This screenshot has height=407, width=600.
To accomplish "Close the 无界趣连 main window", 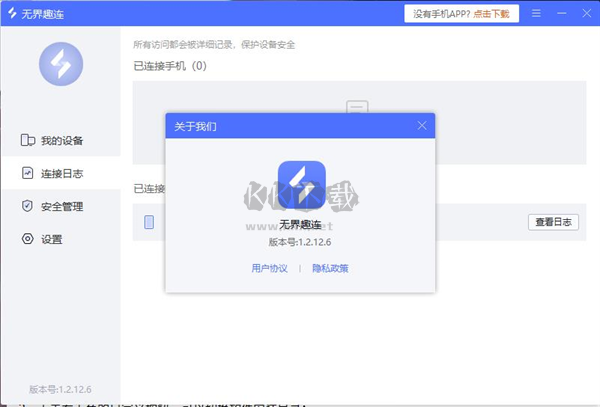I will pos(587,13).
